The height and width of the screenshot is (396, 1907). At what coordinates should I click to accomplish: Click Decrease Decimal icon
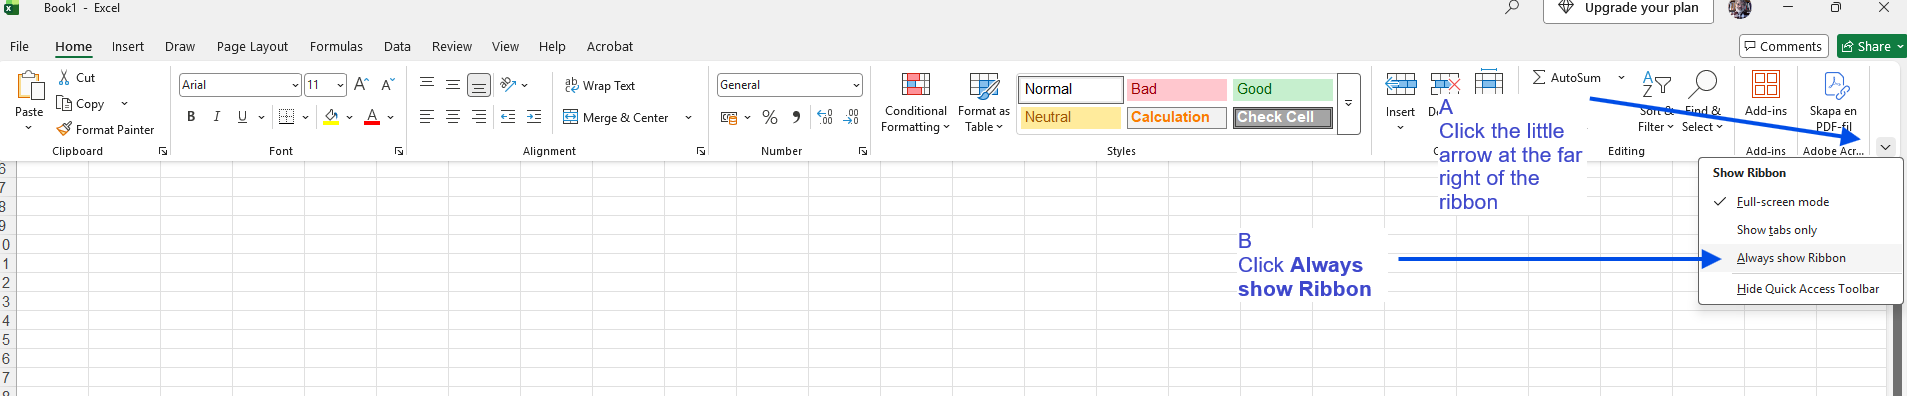pyautogui.click(x=851, y=117)
